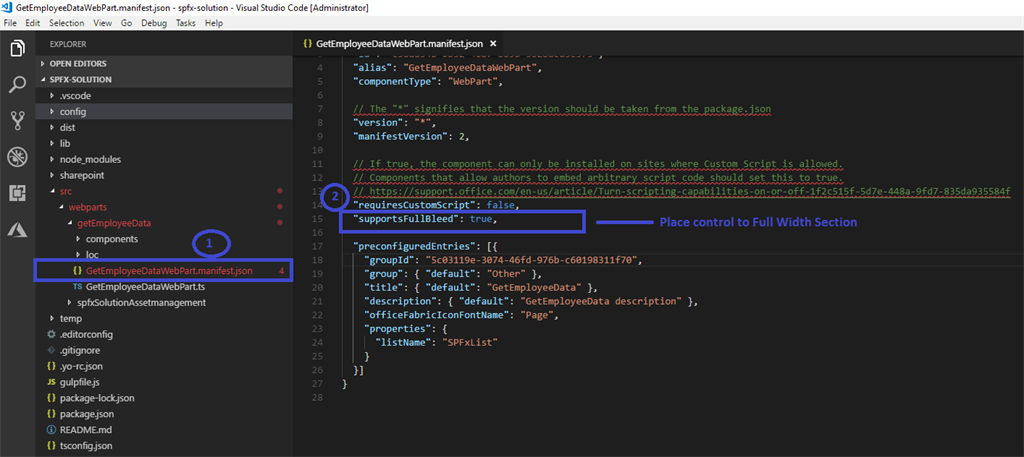1024x457 pixels.
Task: Open the package.json file
Action: (x=163, y=414)
